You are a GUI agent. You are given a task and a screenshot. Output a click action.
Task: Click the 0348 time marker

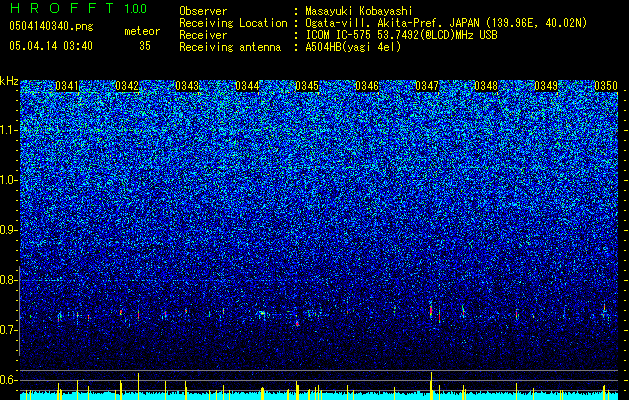click(486, 86)
